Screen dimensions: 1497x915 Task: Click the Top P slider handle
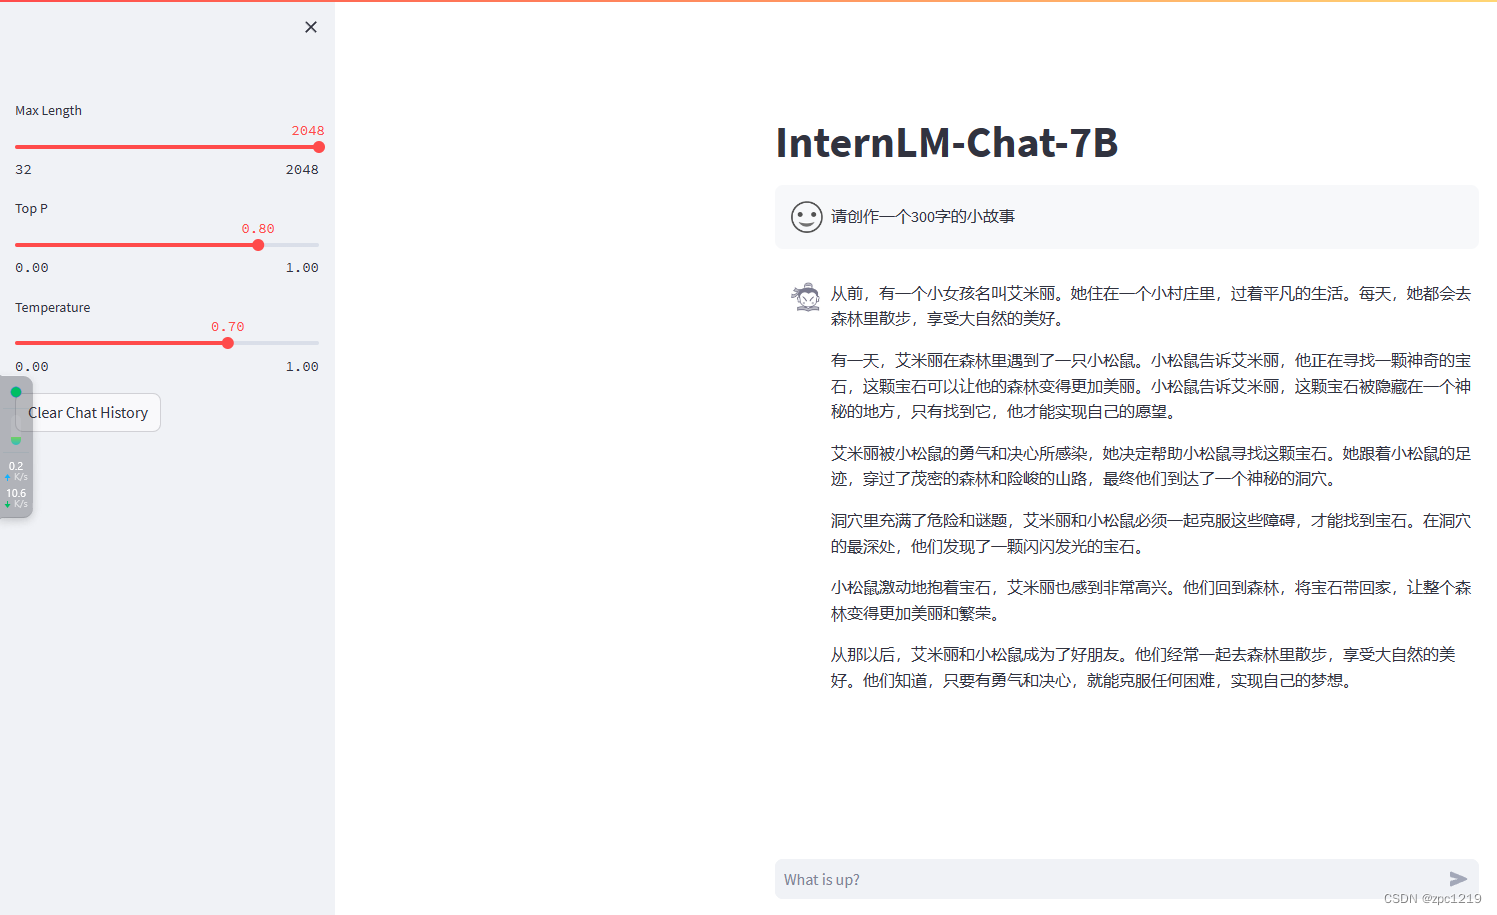[258, 245]
